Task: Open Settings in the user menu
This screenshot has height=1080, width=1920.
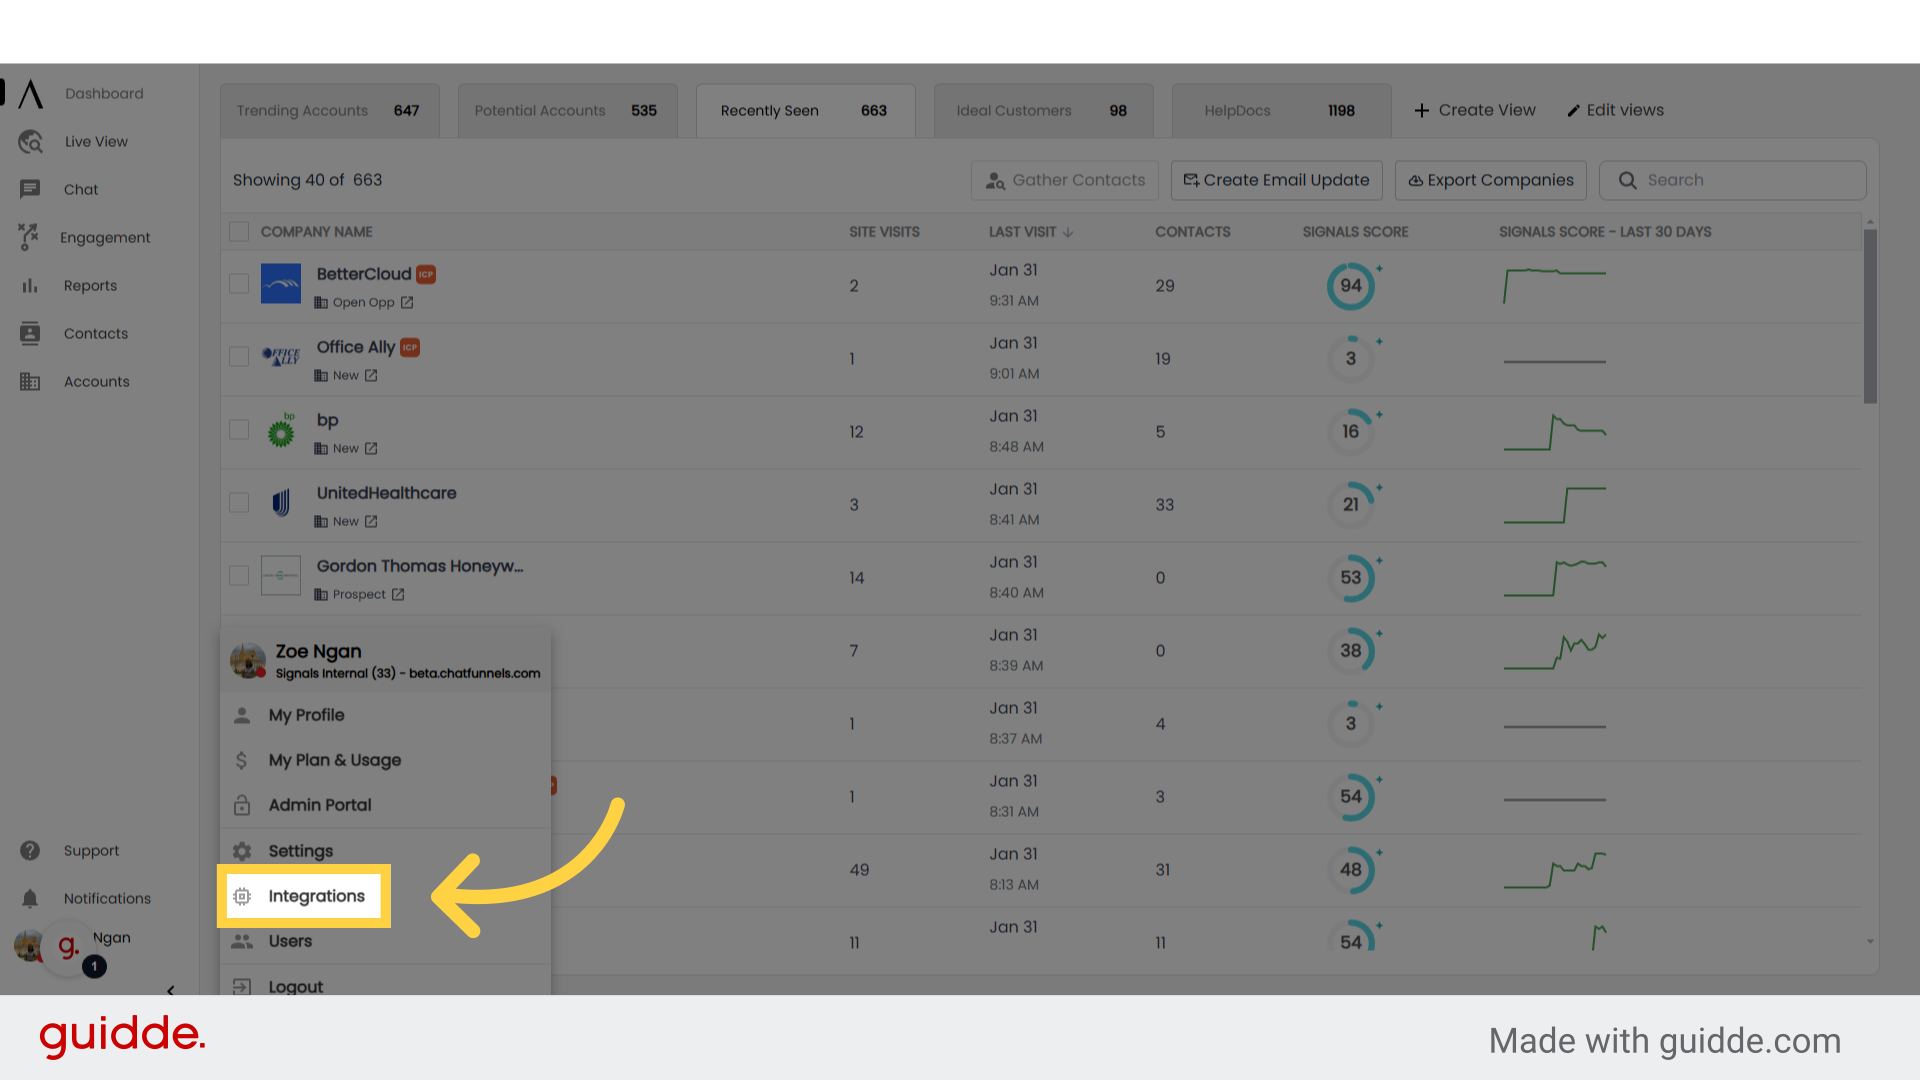Action: pos(385,851)
